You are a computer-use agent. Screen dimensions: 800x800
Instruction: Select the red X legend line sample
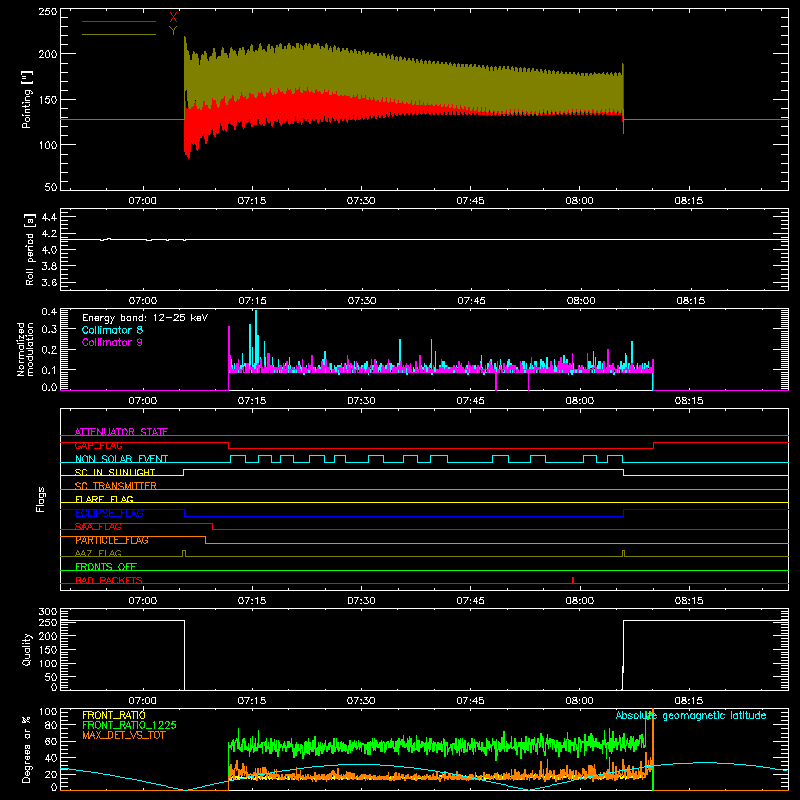tap(119, 21)
